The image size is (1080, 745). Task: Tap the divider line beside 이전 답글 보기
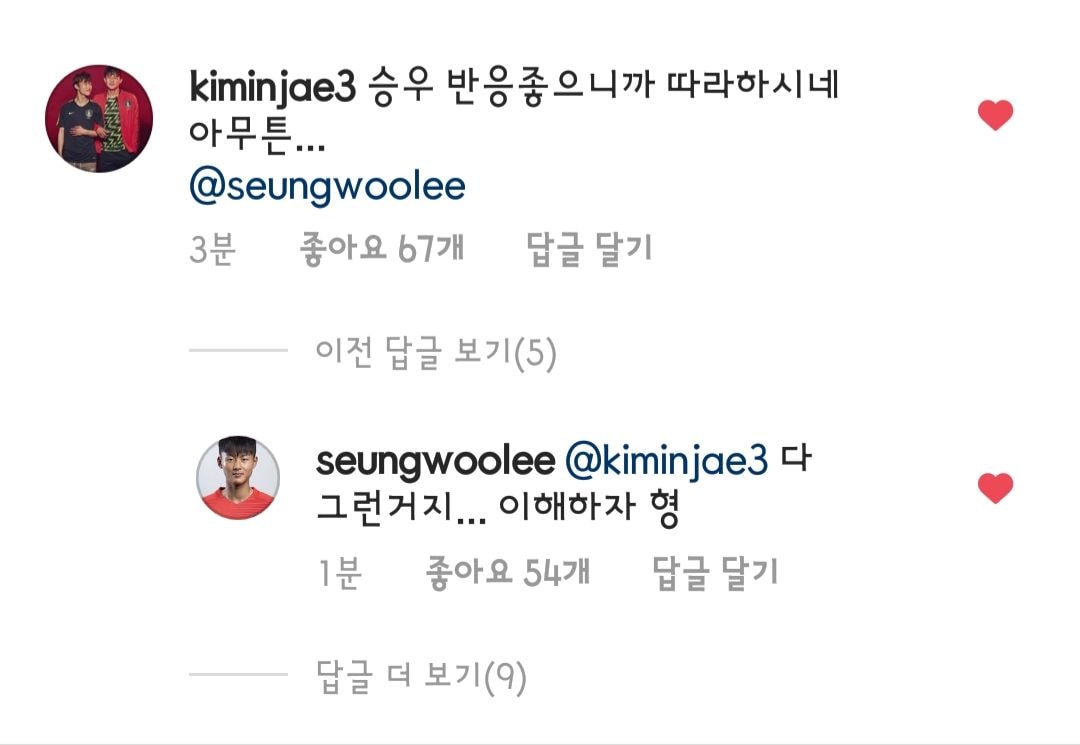tap(238, 350)
